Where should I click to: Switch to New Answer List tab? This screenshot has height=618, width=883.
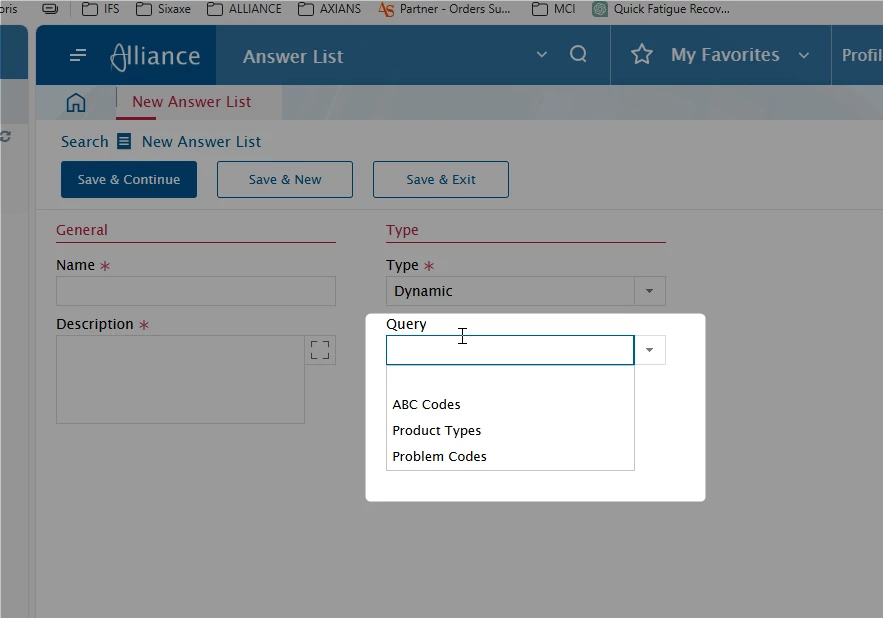191,102
